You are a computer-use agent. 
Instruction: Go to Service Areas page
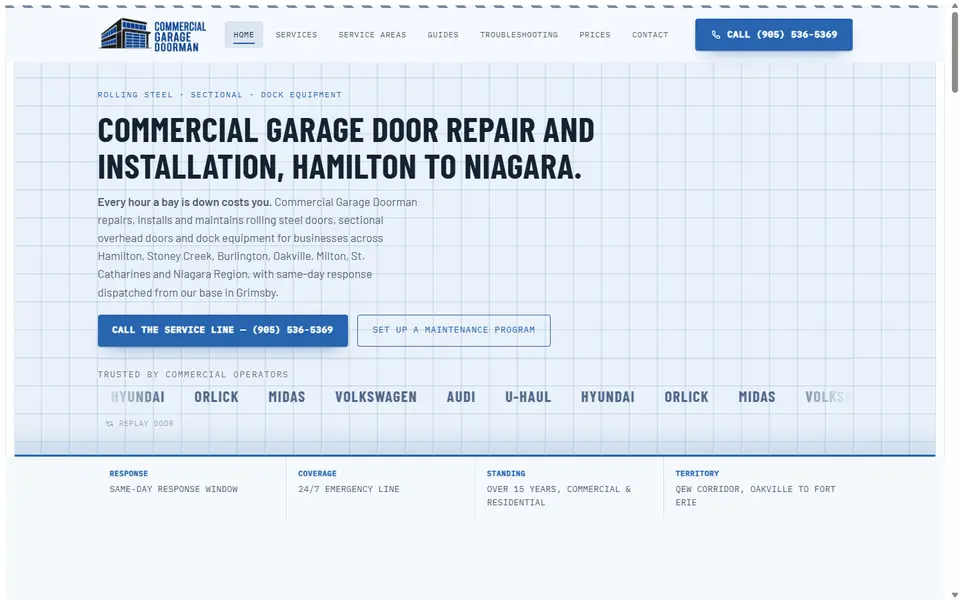(x=372, y=35)
